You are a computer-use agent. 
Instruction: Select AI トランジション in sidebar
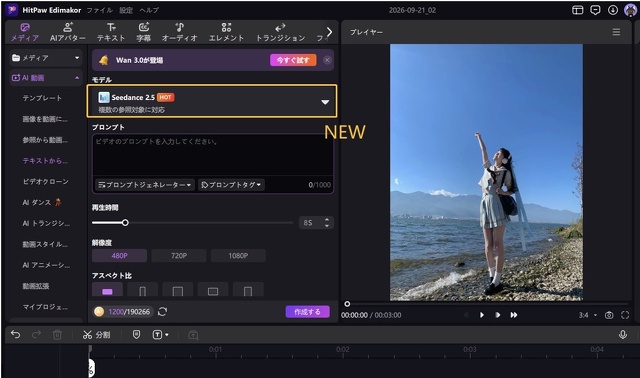tap(46, 223)
